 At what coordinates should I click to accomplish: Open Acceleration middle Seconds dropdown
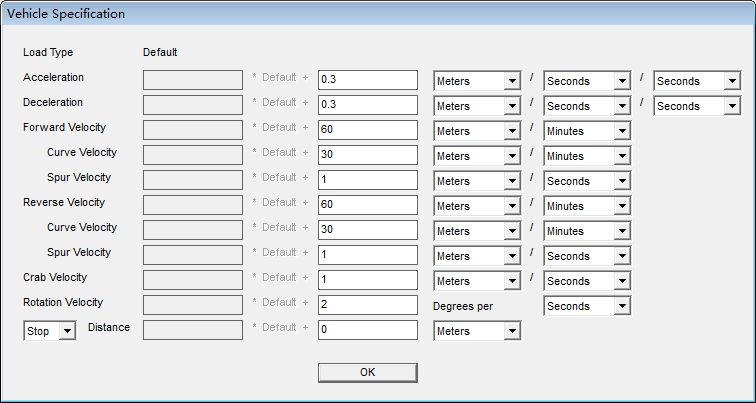pyautogui.click(x=587, y=81)
